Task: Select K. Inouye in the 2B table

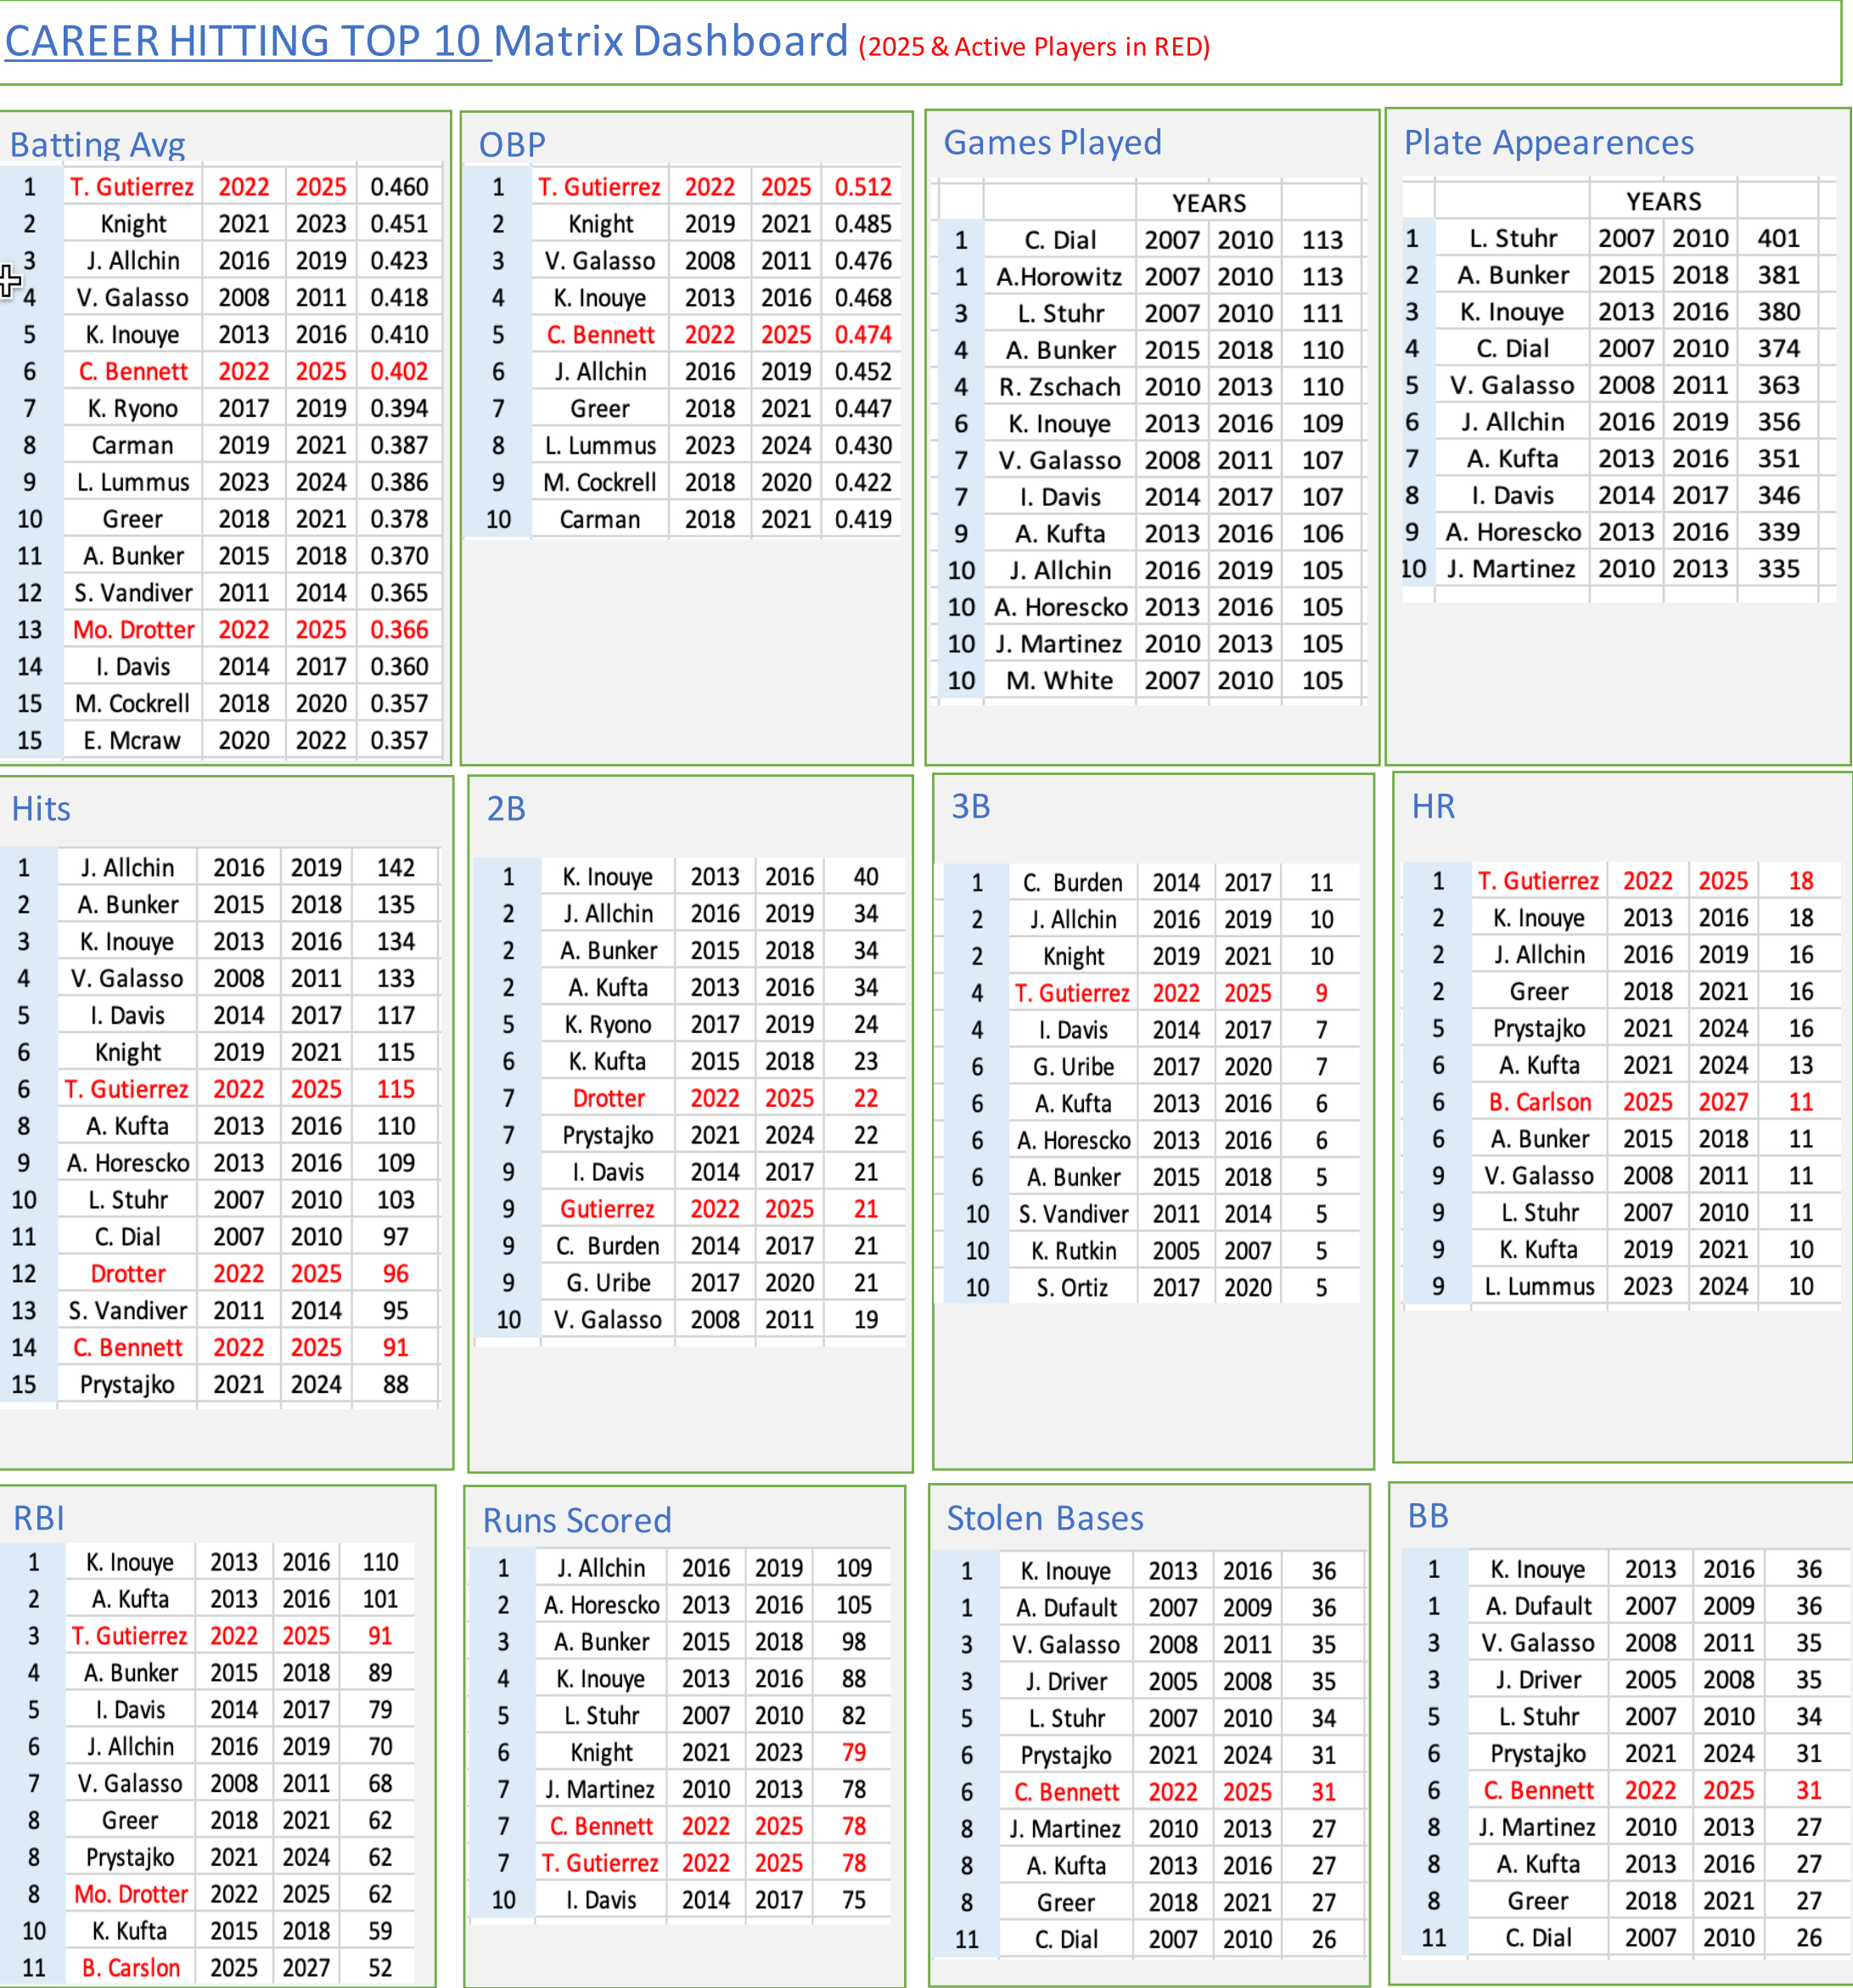Action: coord(607,877)
